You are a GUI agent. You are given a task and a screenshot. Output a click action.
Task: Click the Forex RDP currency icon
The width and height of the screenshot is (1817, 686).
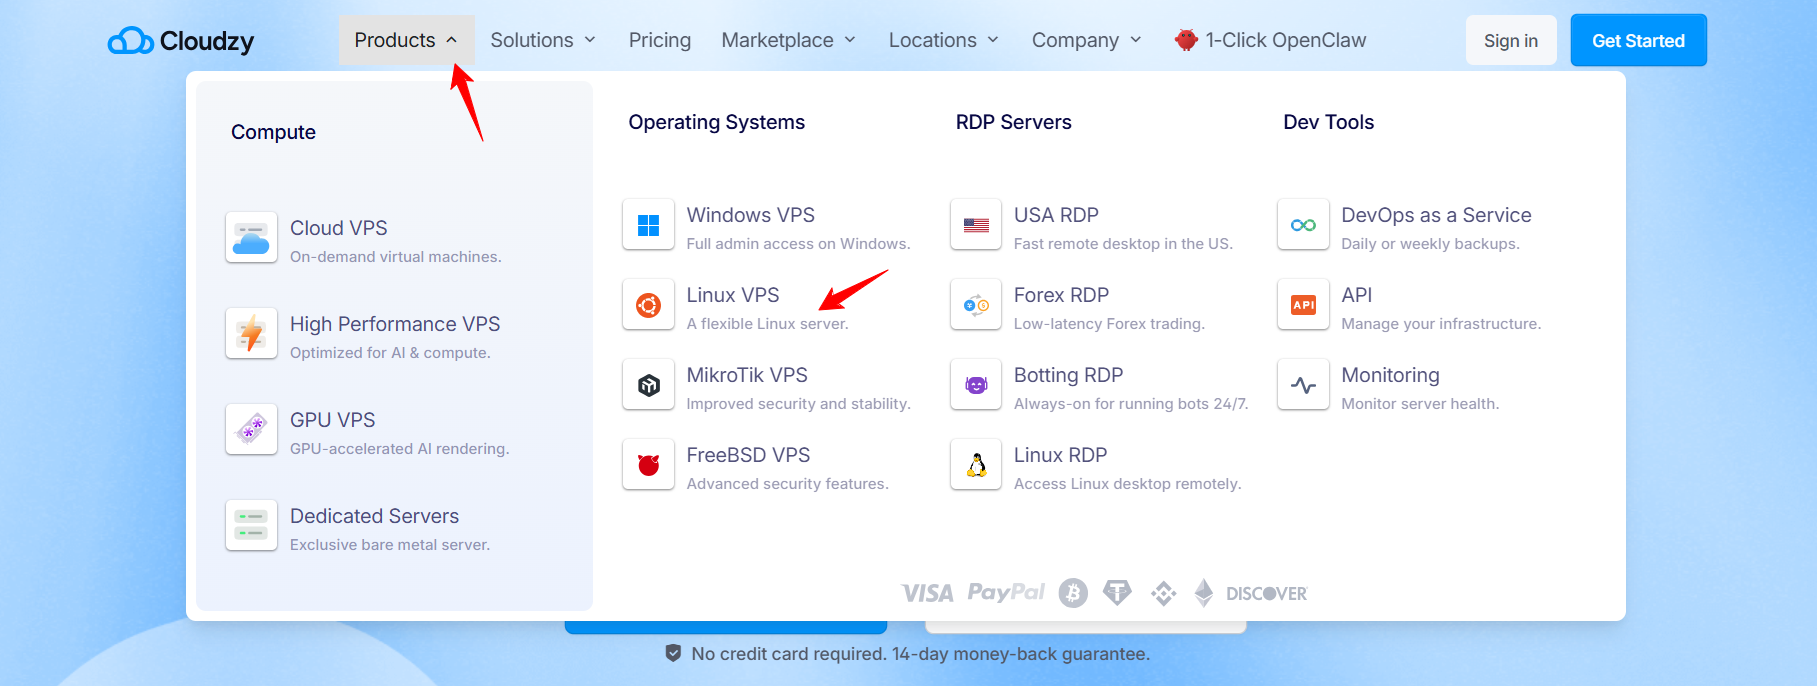976,305
